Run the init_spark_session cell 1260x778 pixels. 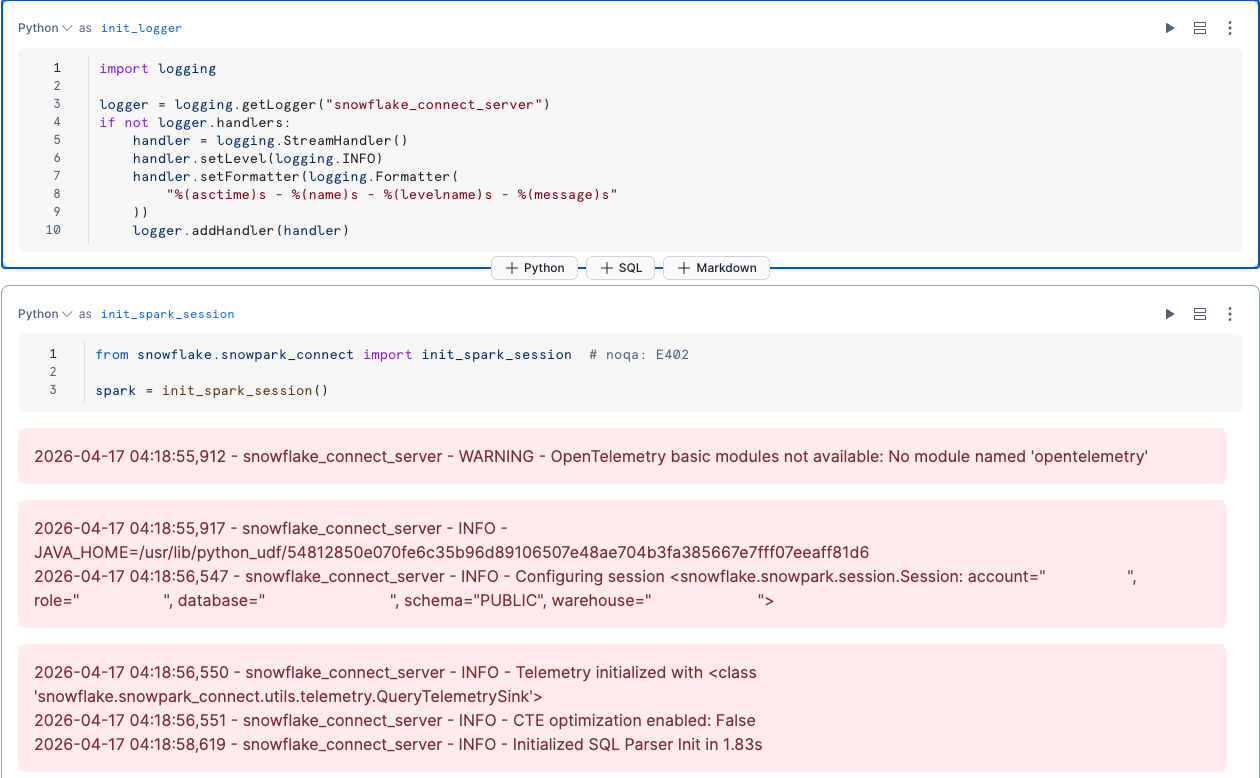click(1170, 314)
